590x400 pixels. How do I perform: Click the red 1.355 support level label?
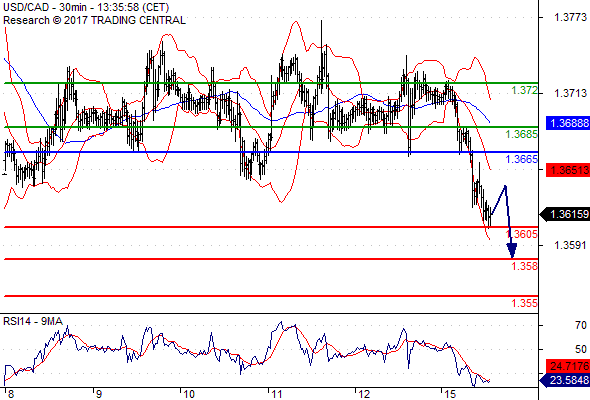click(525, 303)
